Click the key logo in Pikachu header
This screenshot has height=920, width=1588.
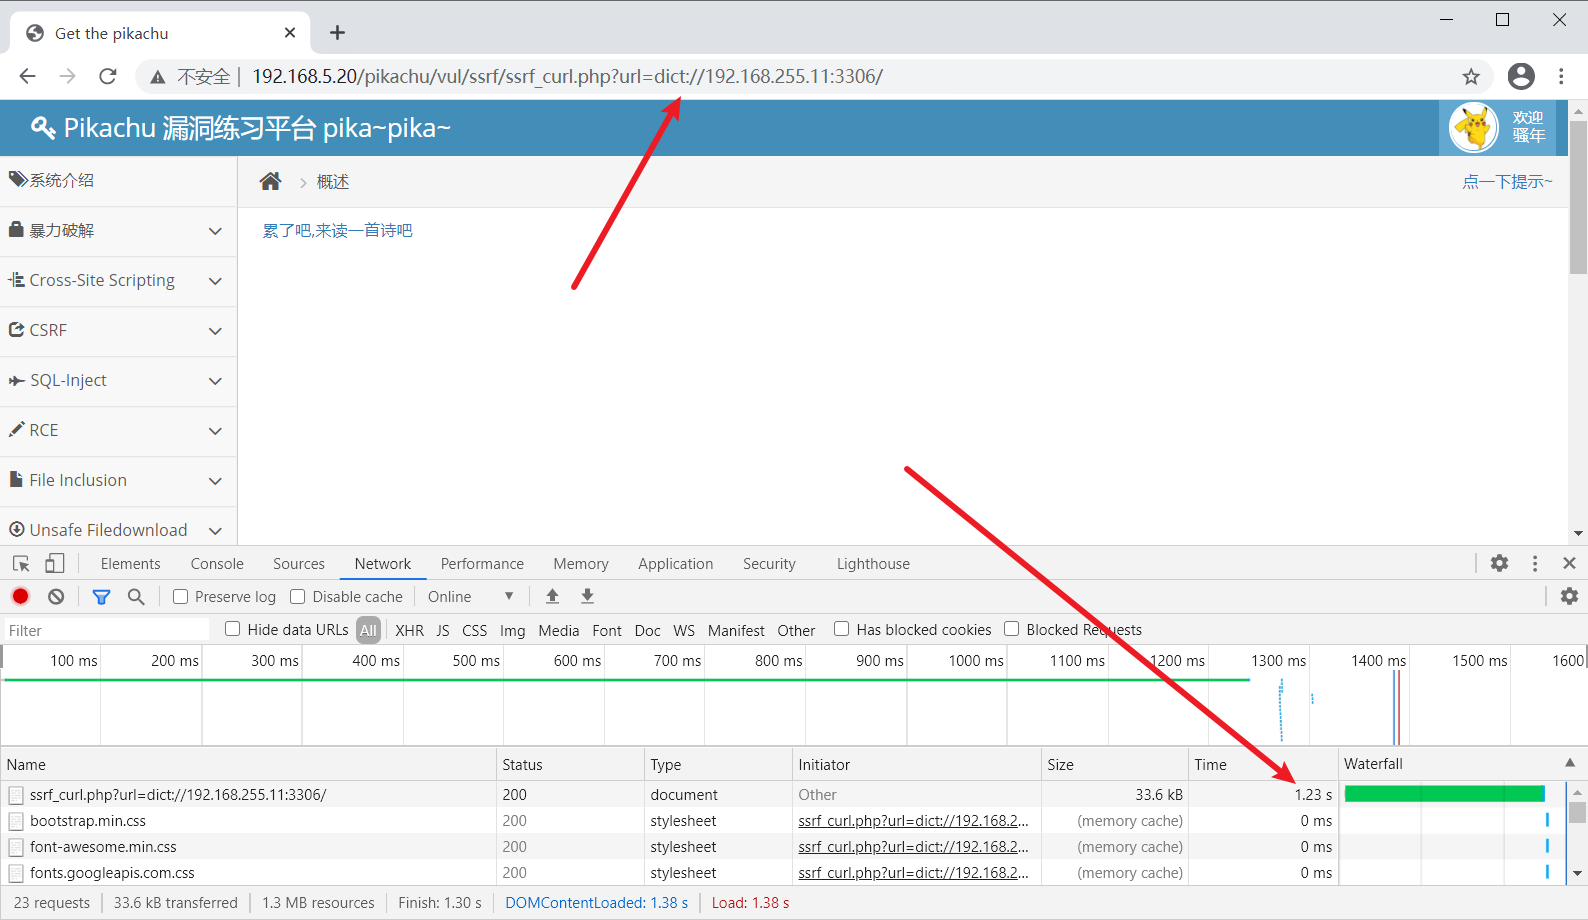(x=43, y=128)
